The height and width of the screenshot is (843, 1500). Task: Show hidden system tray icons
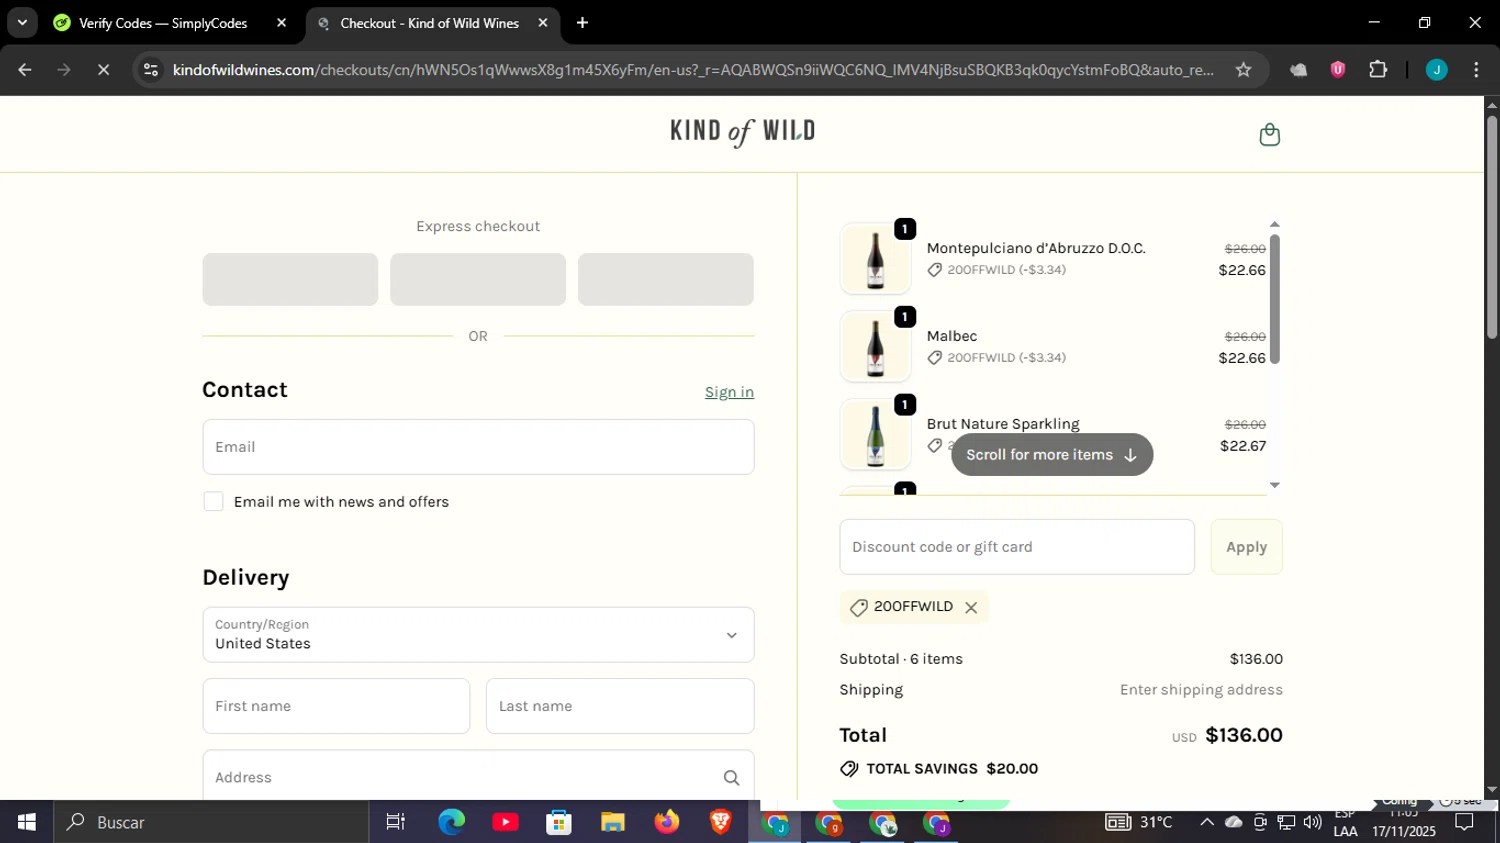pyautogui.click(x=1207, y=822)
